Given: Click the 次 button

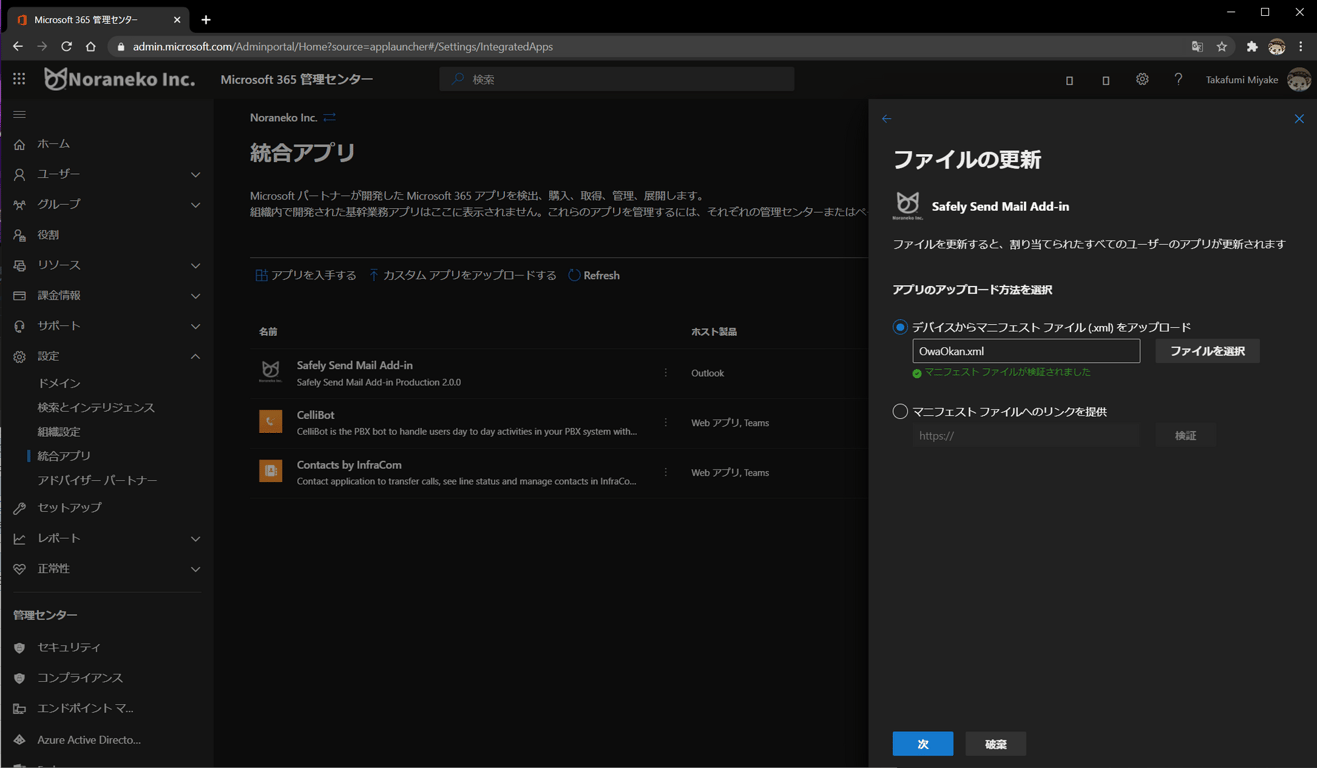Looking at the screenshot, I should pyautogui.click(x=922, y=744).
